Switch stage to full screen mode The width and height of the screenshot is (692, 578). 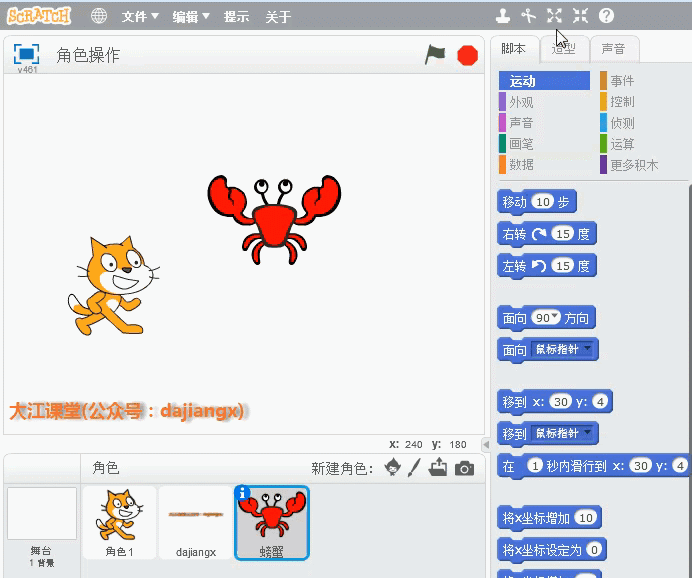coord(26,54)
